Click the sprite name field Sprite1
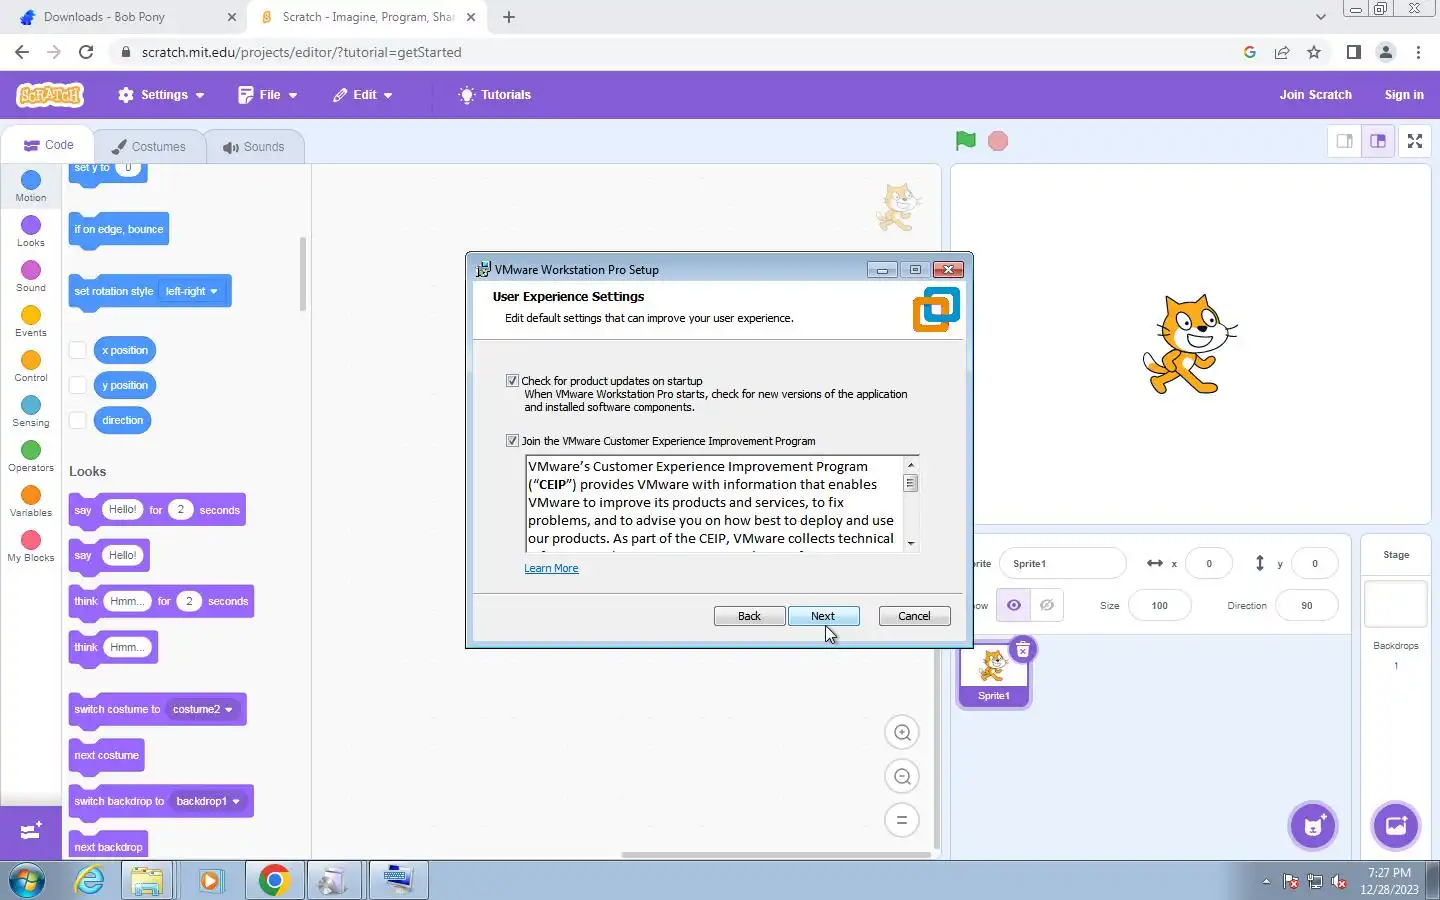 pos(1062,563)
